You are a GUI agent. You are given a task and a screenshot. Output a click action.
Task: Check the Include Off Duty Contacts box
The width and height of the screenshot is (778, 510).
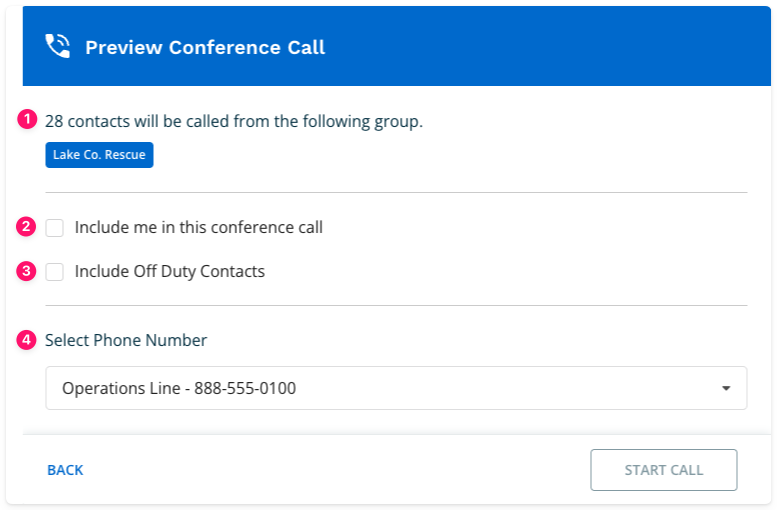pos(55,272)
